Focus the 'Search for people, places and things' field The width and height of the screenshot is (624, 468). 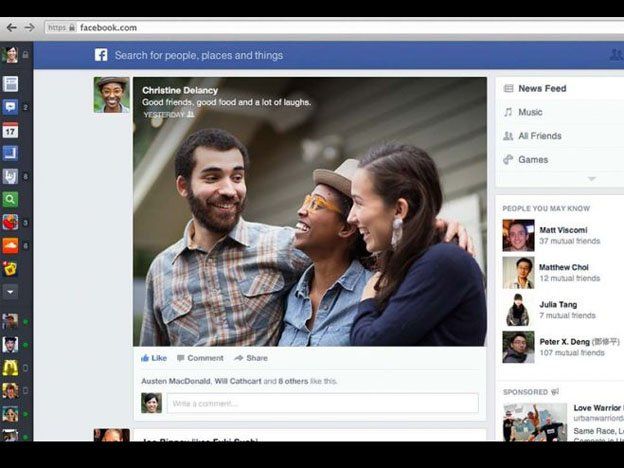[x=199, y=55]
